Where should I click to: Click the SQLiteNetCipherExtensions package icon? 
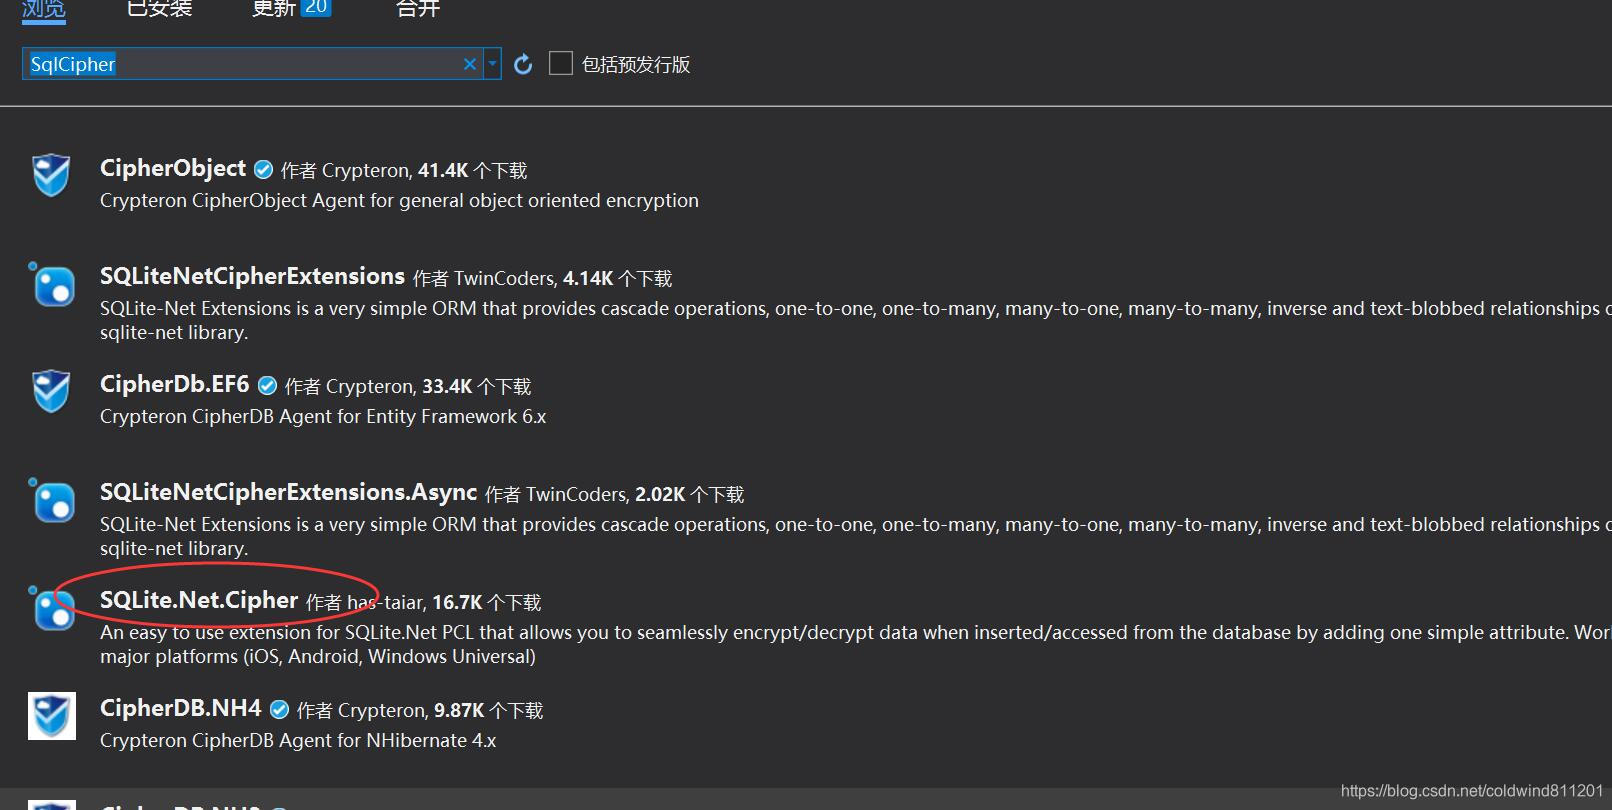[x=51, y=284]
